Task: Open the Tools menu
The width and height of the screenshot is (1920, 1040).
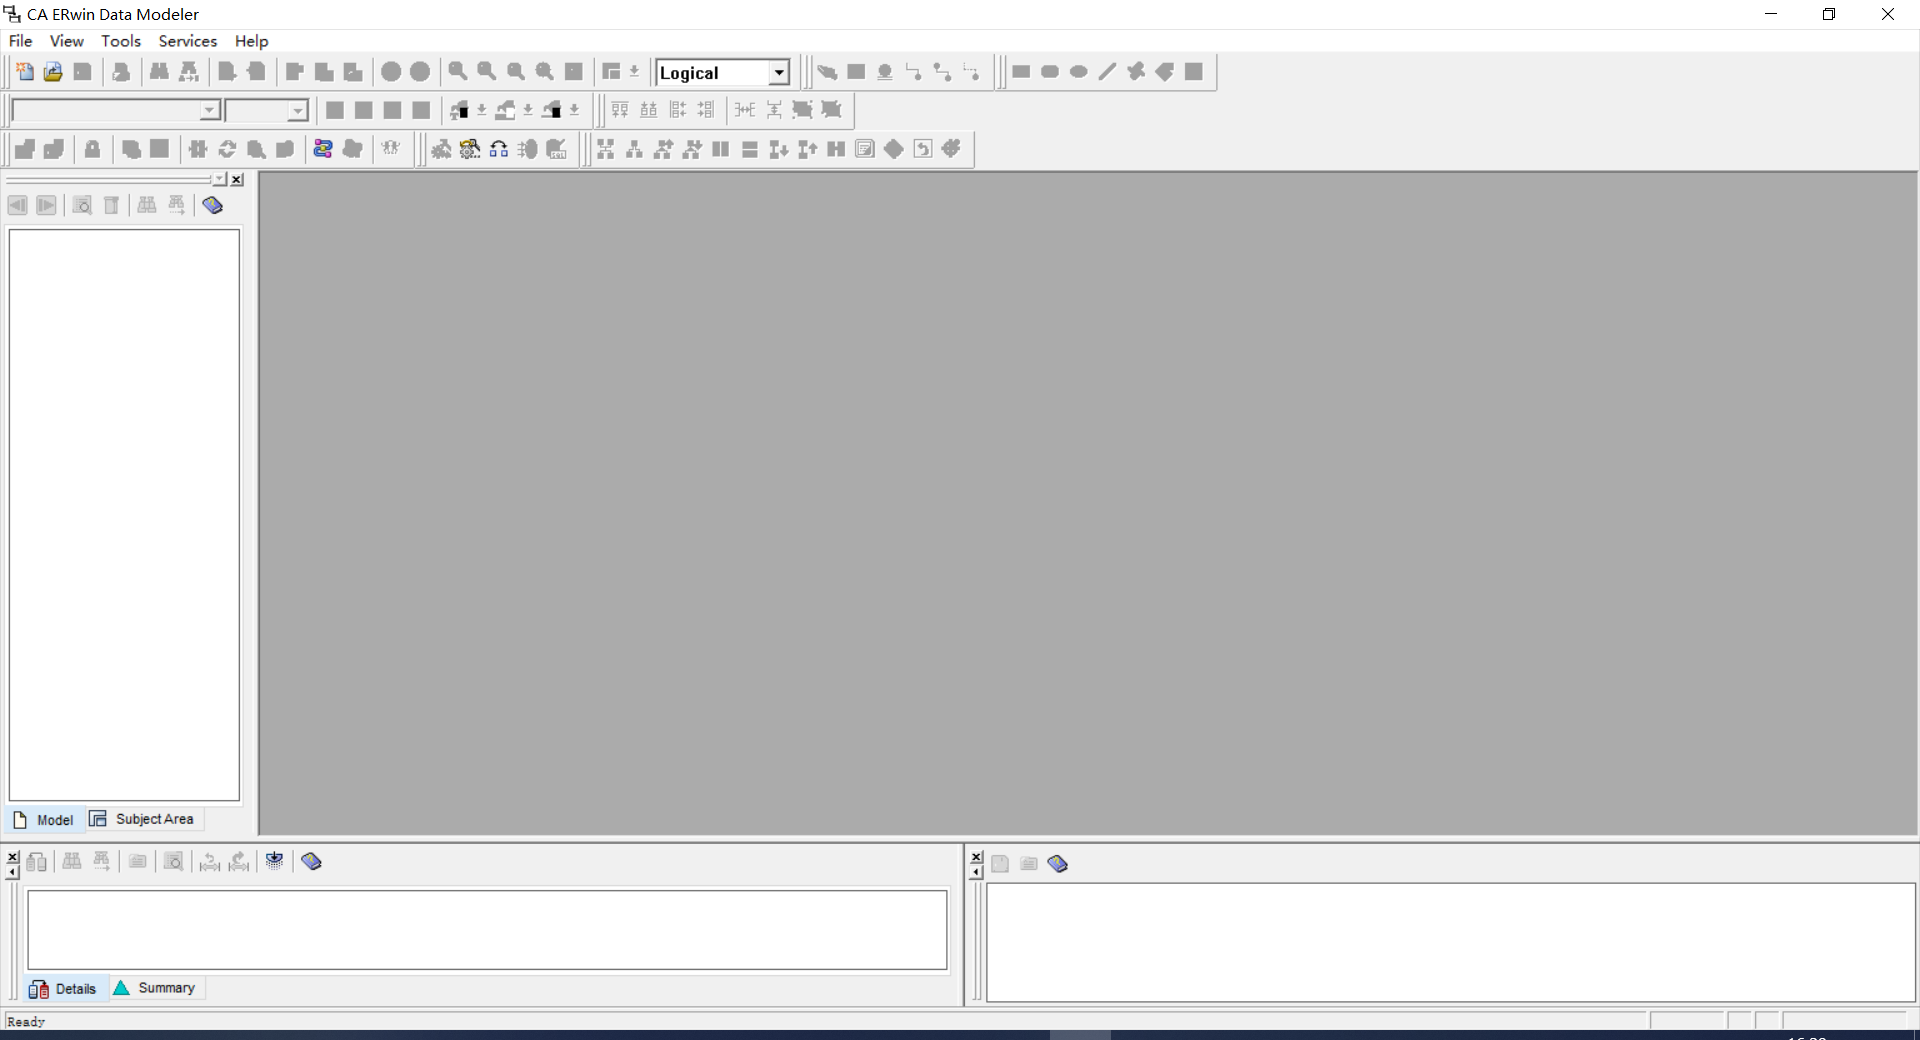Action: (x=120, y=41)
